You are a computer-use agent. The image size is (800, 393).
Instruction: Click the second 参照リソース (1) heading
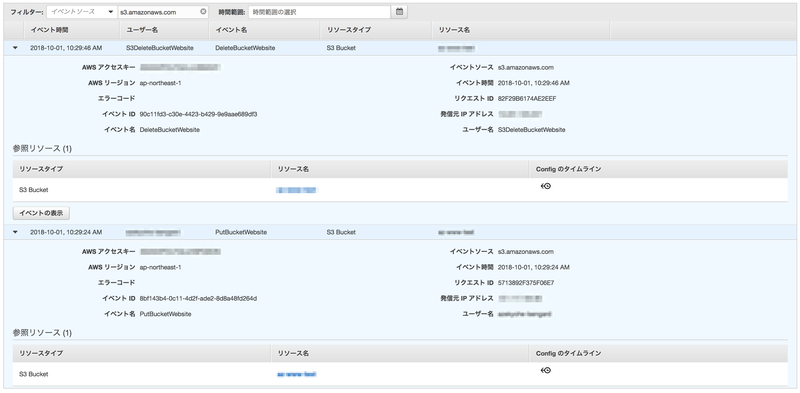tap(42, 333)
